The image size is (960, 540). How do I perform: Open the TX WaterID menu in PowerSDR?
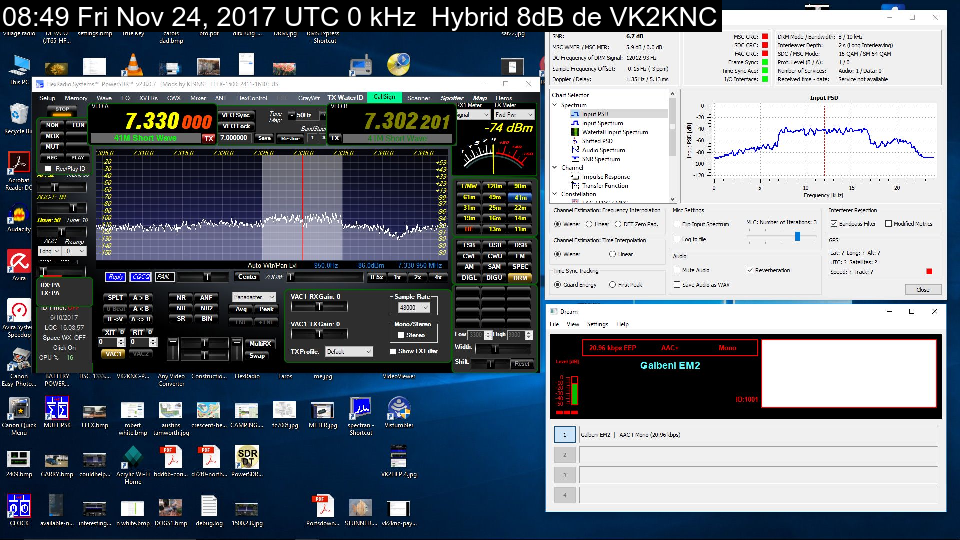pos(345,98)
